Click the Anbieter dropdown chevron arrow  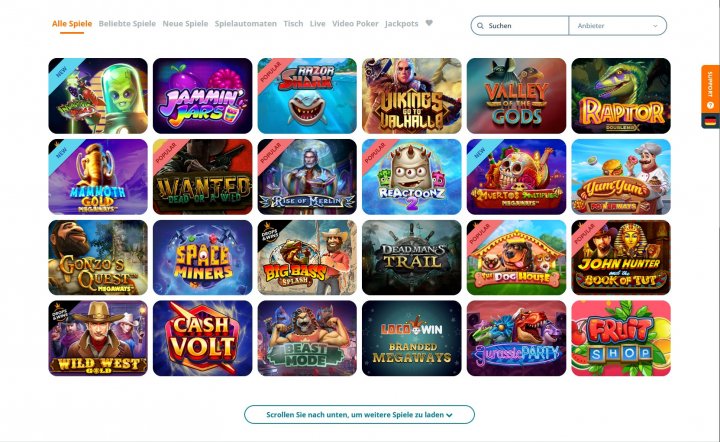(x=655, y=26)
